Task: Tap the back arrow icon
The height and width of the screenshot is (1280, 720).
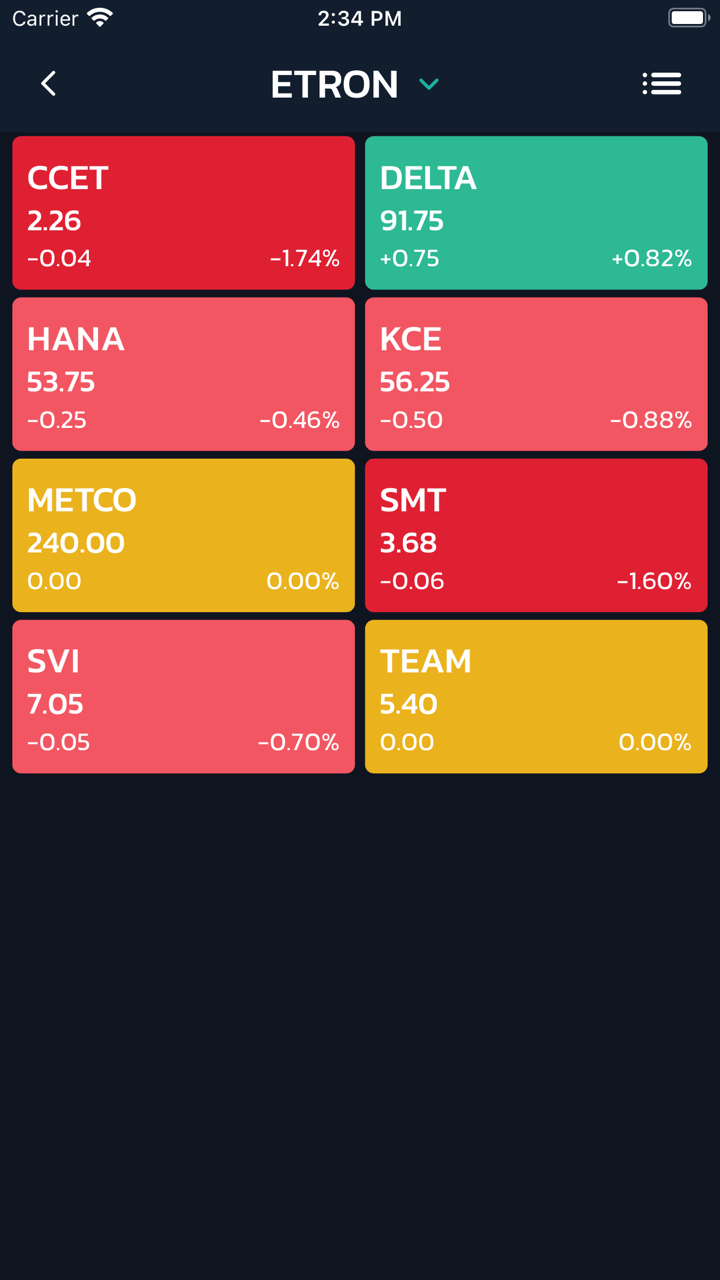Action: coord(48,84)
